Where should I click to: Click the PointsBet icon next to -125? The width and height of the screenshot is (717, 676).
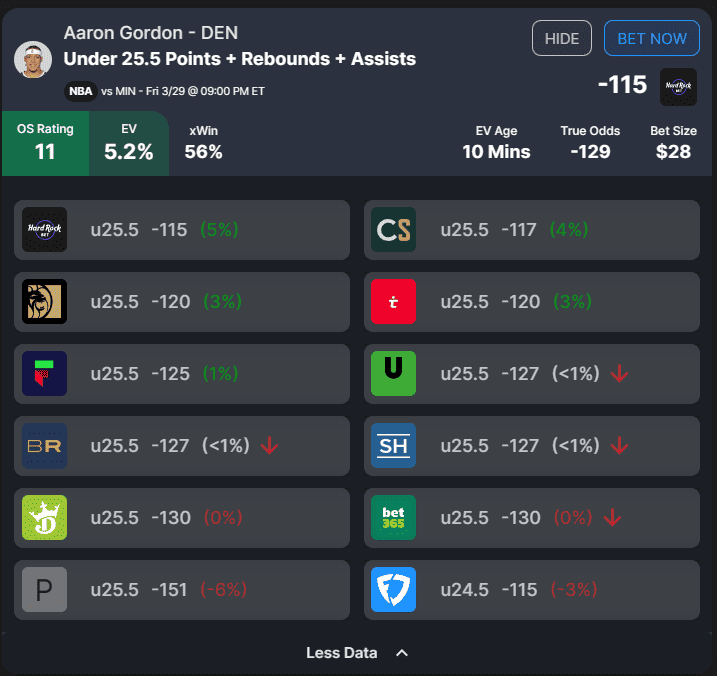coord(44,373)
